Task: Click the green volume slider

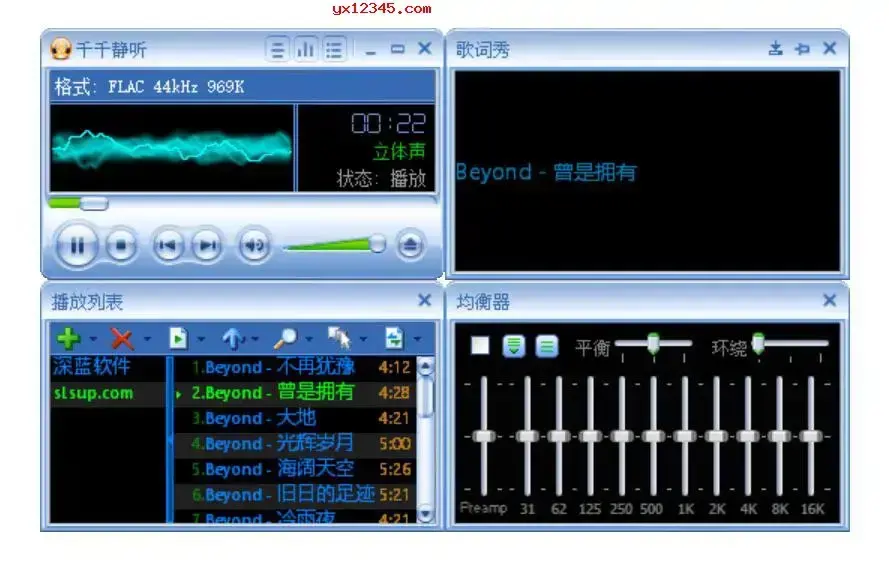Action: click(x=335, y=244)
